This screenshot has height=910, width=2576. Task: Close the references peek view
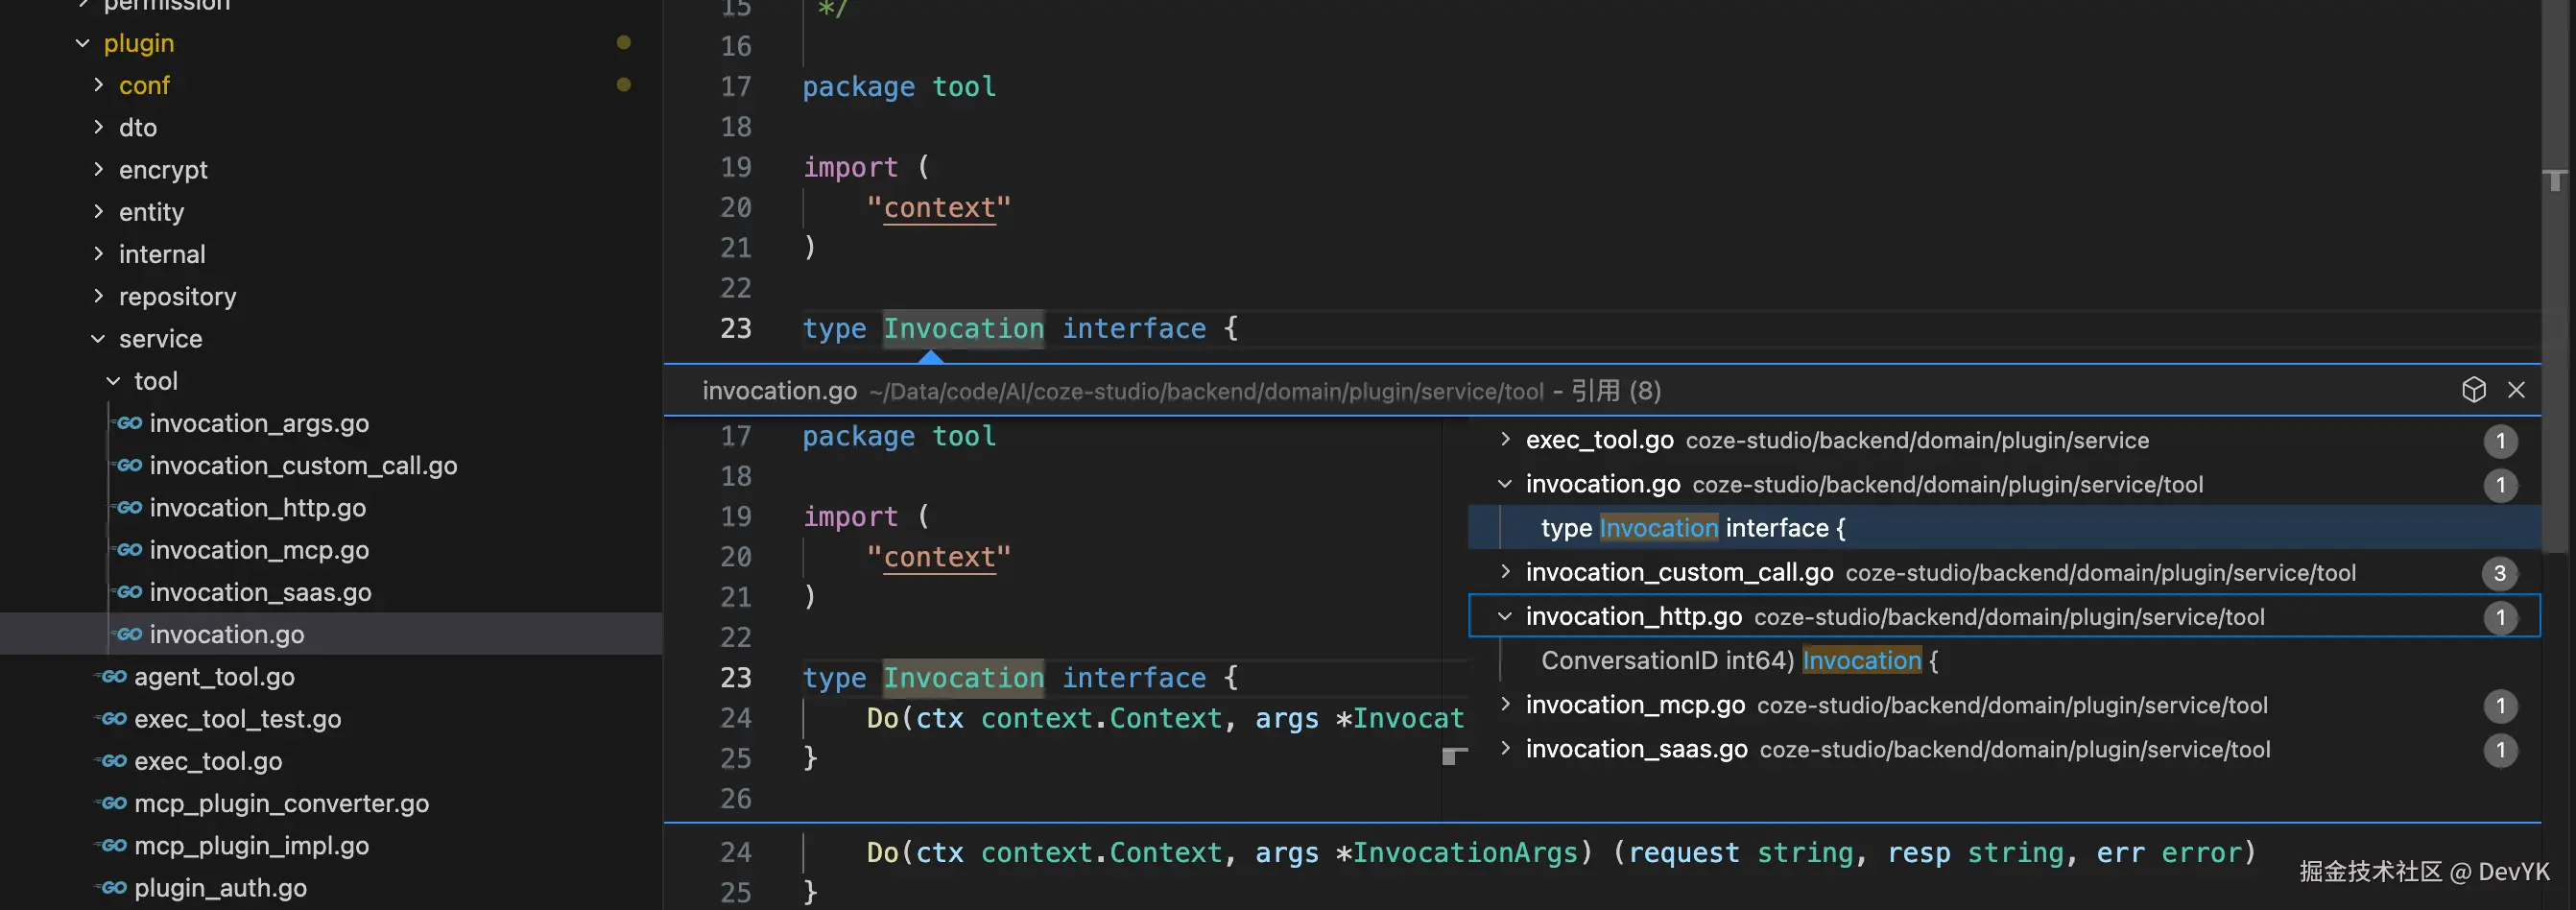point(2516,390)
